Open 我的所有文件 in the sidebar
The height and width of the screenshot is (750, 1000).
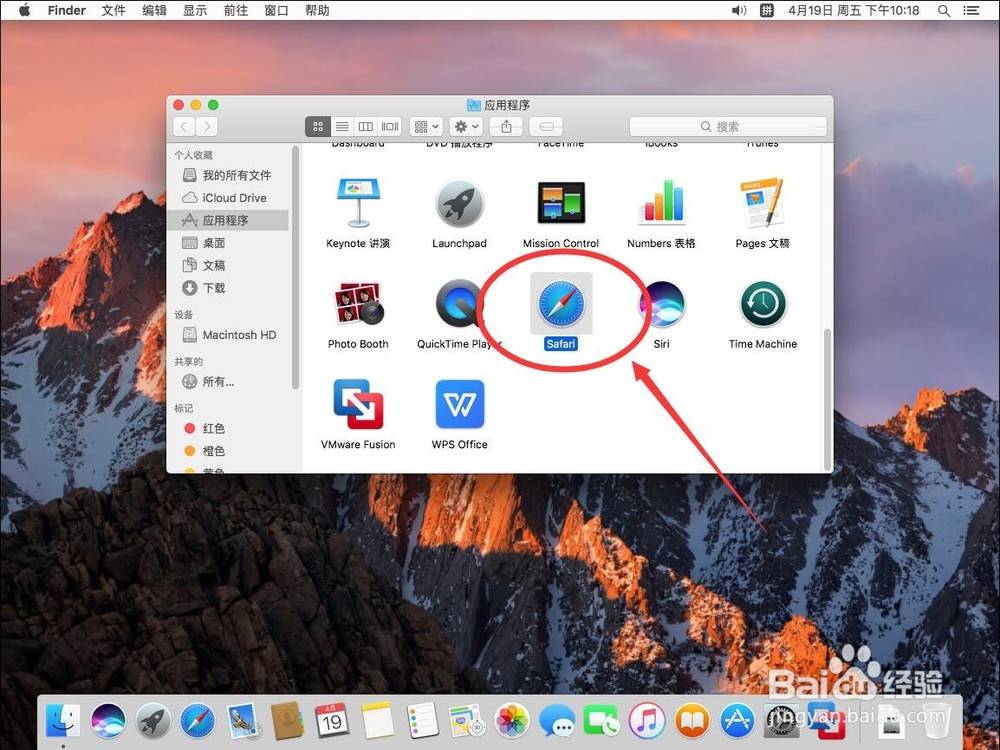point(227,175)
